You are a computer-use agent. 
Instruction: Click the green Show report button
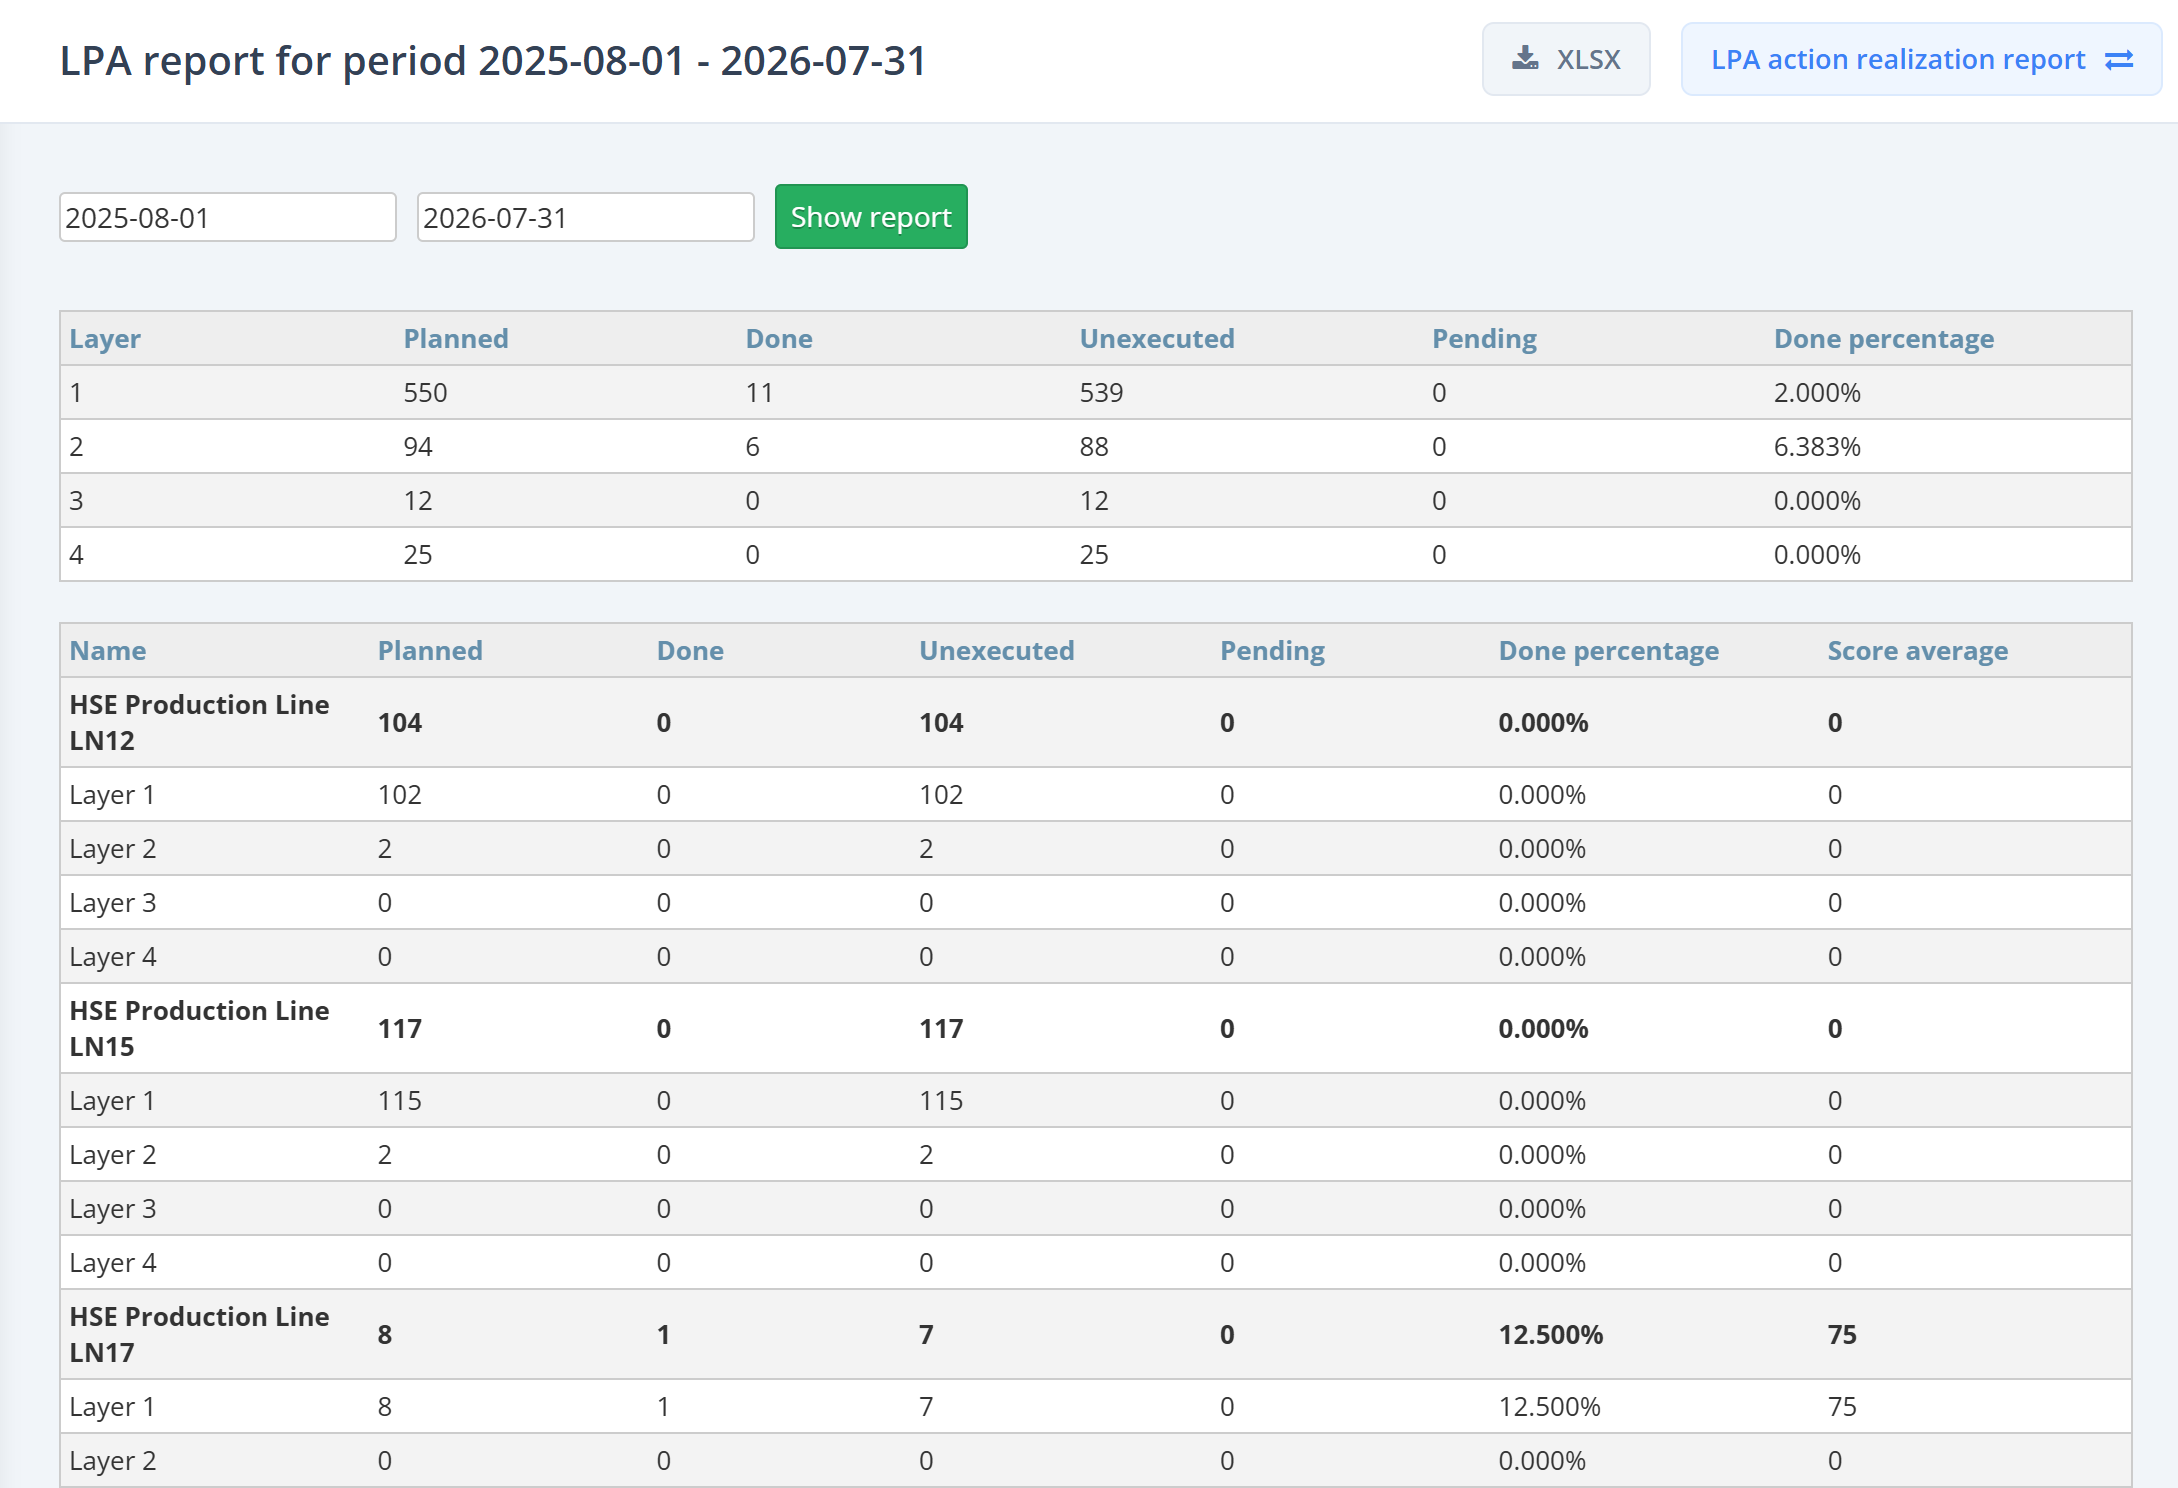(x=871, y=216)
